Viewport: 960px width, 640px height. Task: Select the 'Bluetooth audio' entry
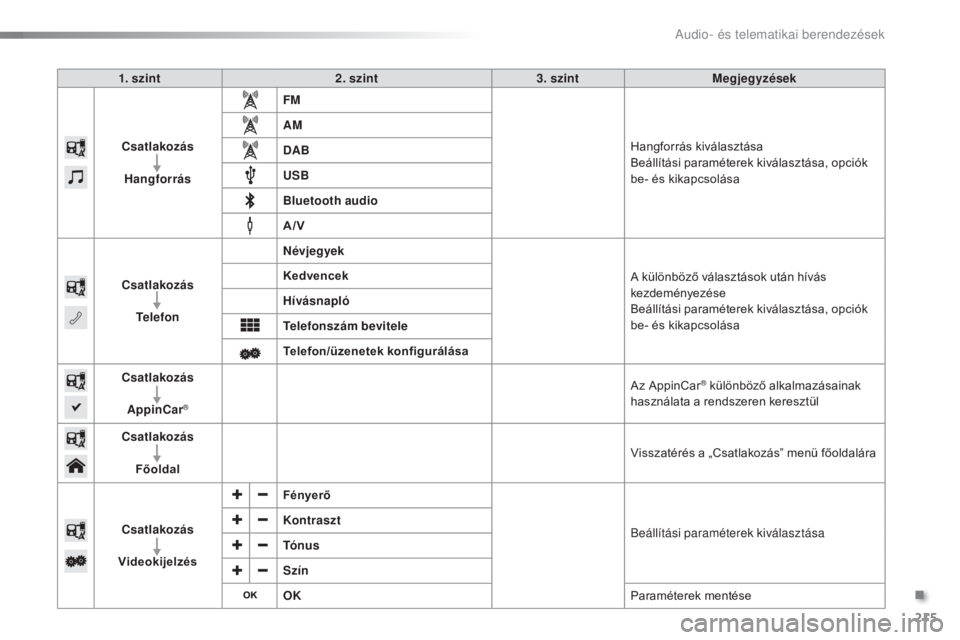pyautogui.click(x=330, y=200)
